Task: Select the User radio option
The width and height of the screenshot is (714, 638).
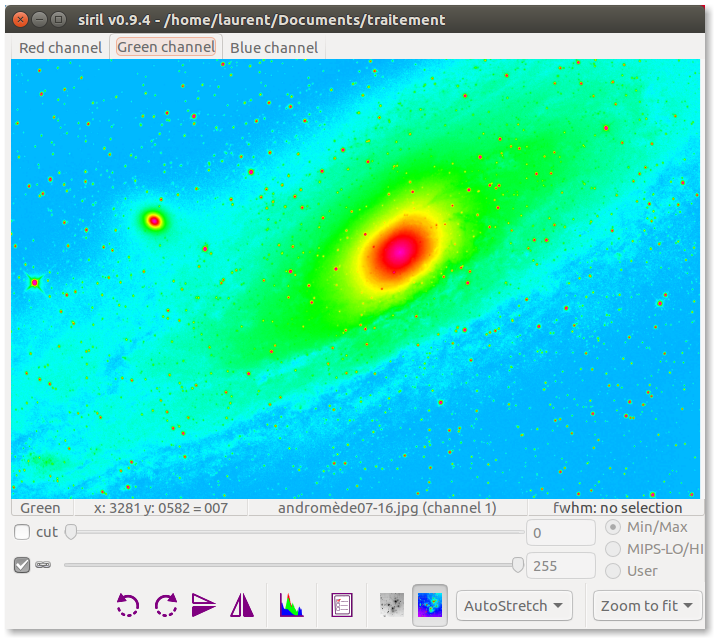Action: (612, 571)
